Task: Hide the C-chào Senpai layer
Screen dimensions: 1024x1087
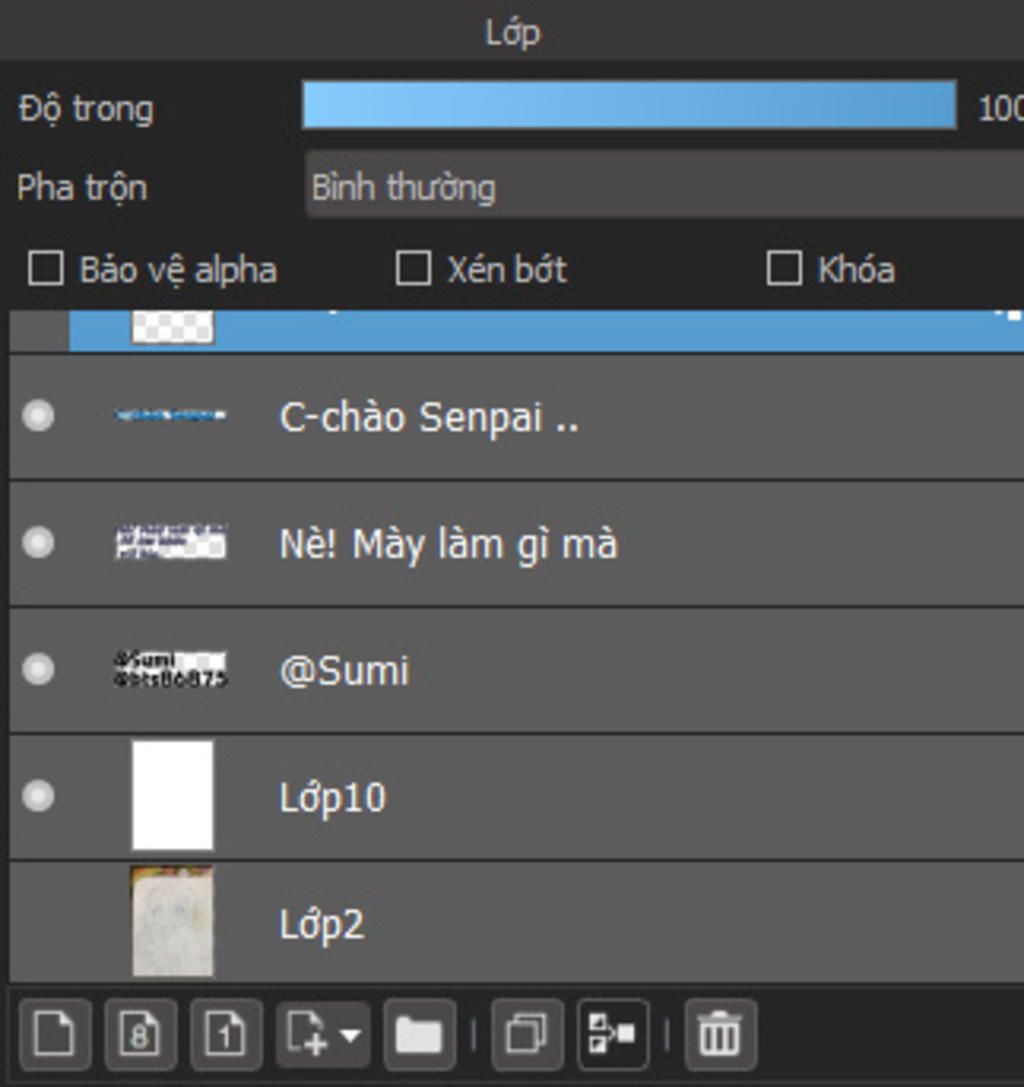Action: (38, 416)
